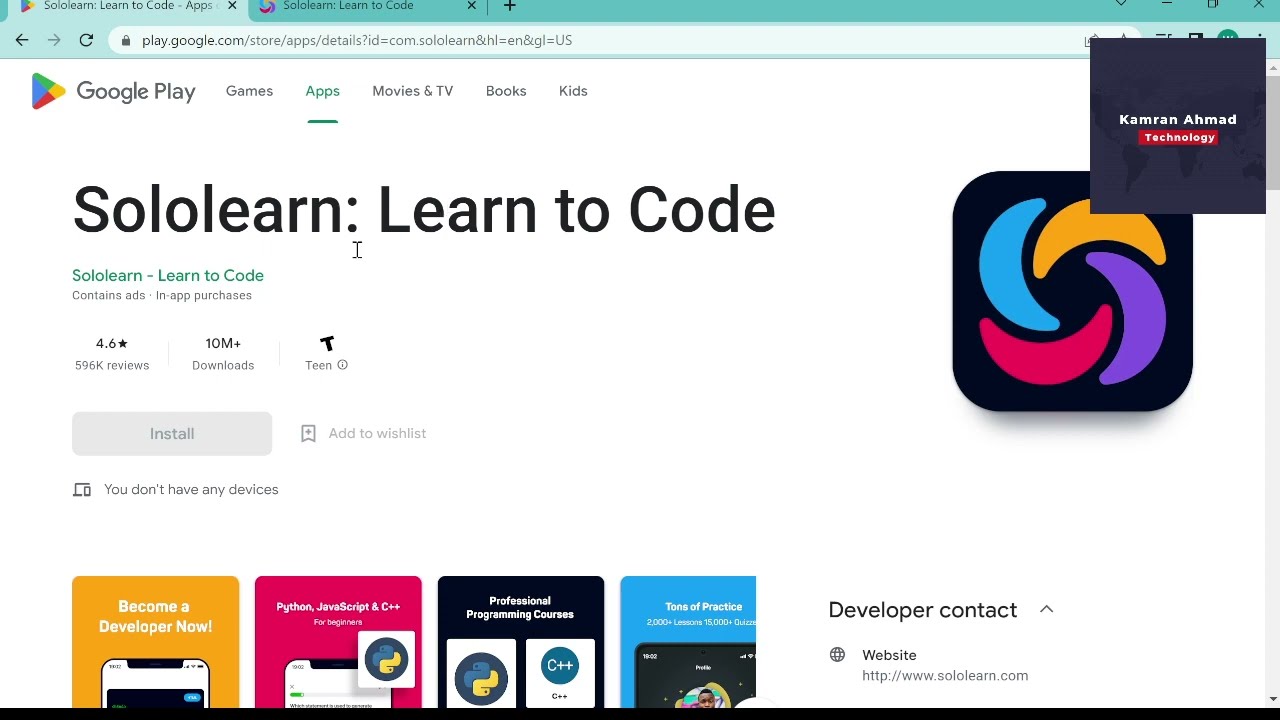Open the sololearn.com website link
This screenshot has width=1280, height=720.
point(944,676)
